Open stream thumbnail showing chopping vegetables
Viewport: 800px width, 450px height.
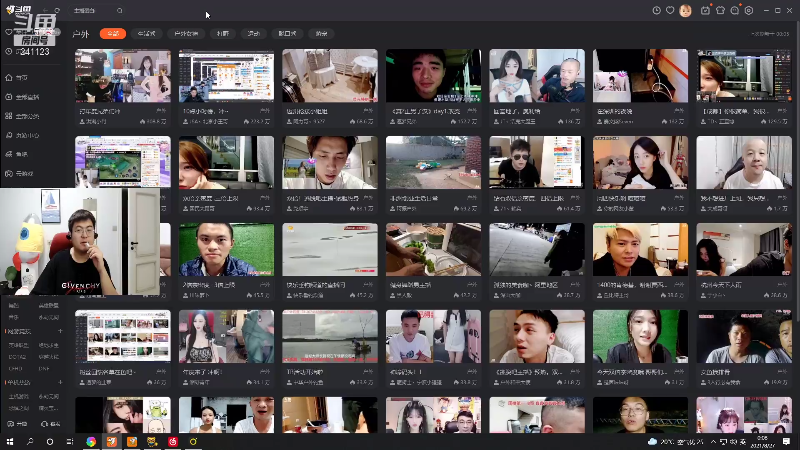pyautogui.click(x=433, y=249)
